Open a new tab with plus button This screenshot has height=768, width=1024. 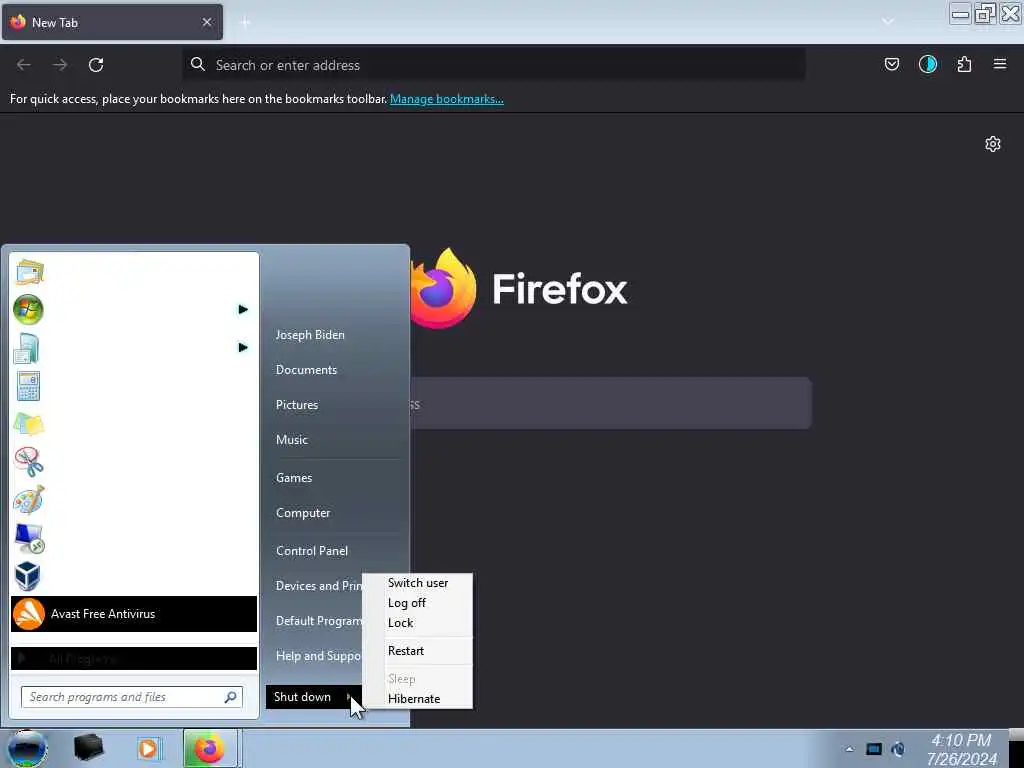[x=246, y=23]
